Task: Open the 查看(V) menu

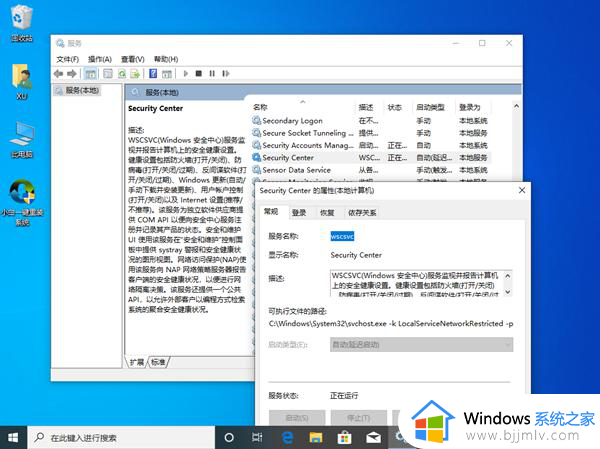Action: [x=133, y=59]
